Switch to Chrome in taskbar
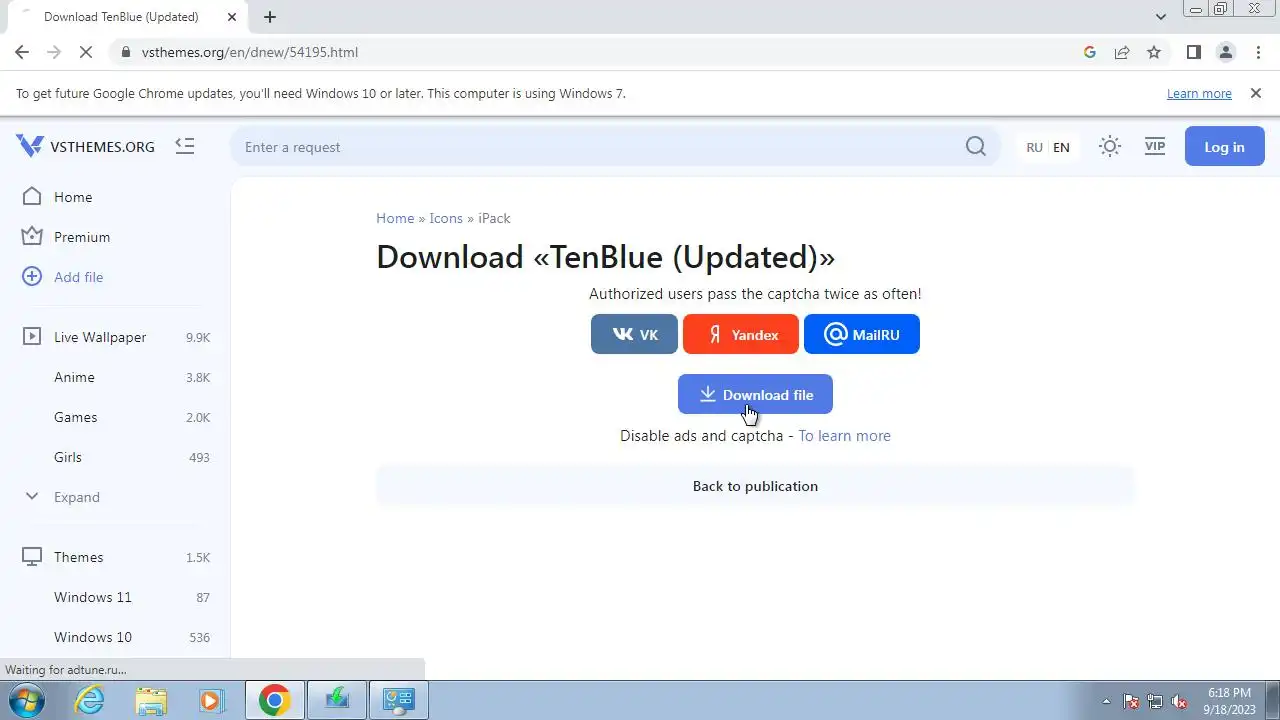 tap(275, 700)
